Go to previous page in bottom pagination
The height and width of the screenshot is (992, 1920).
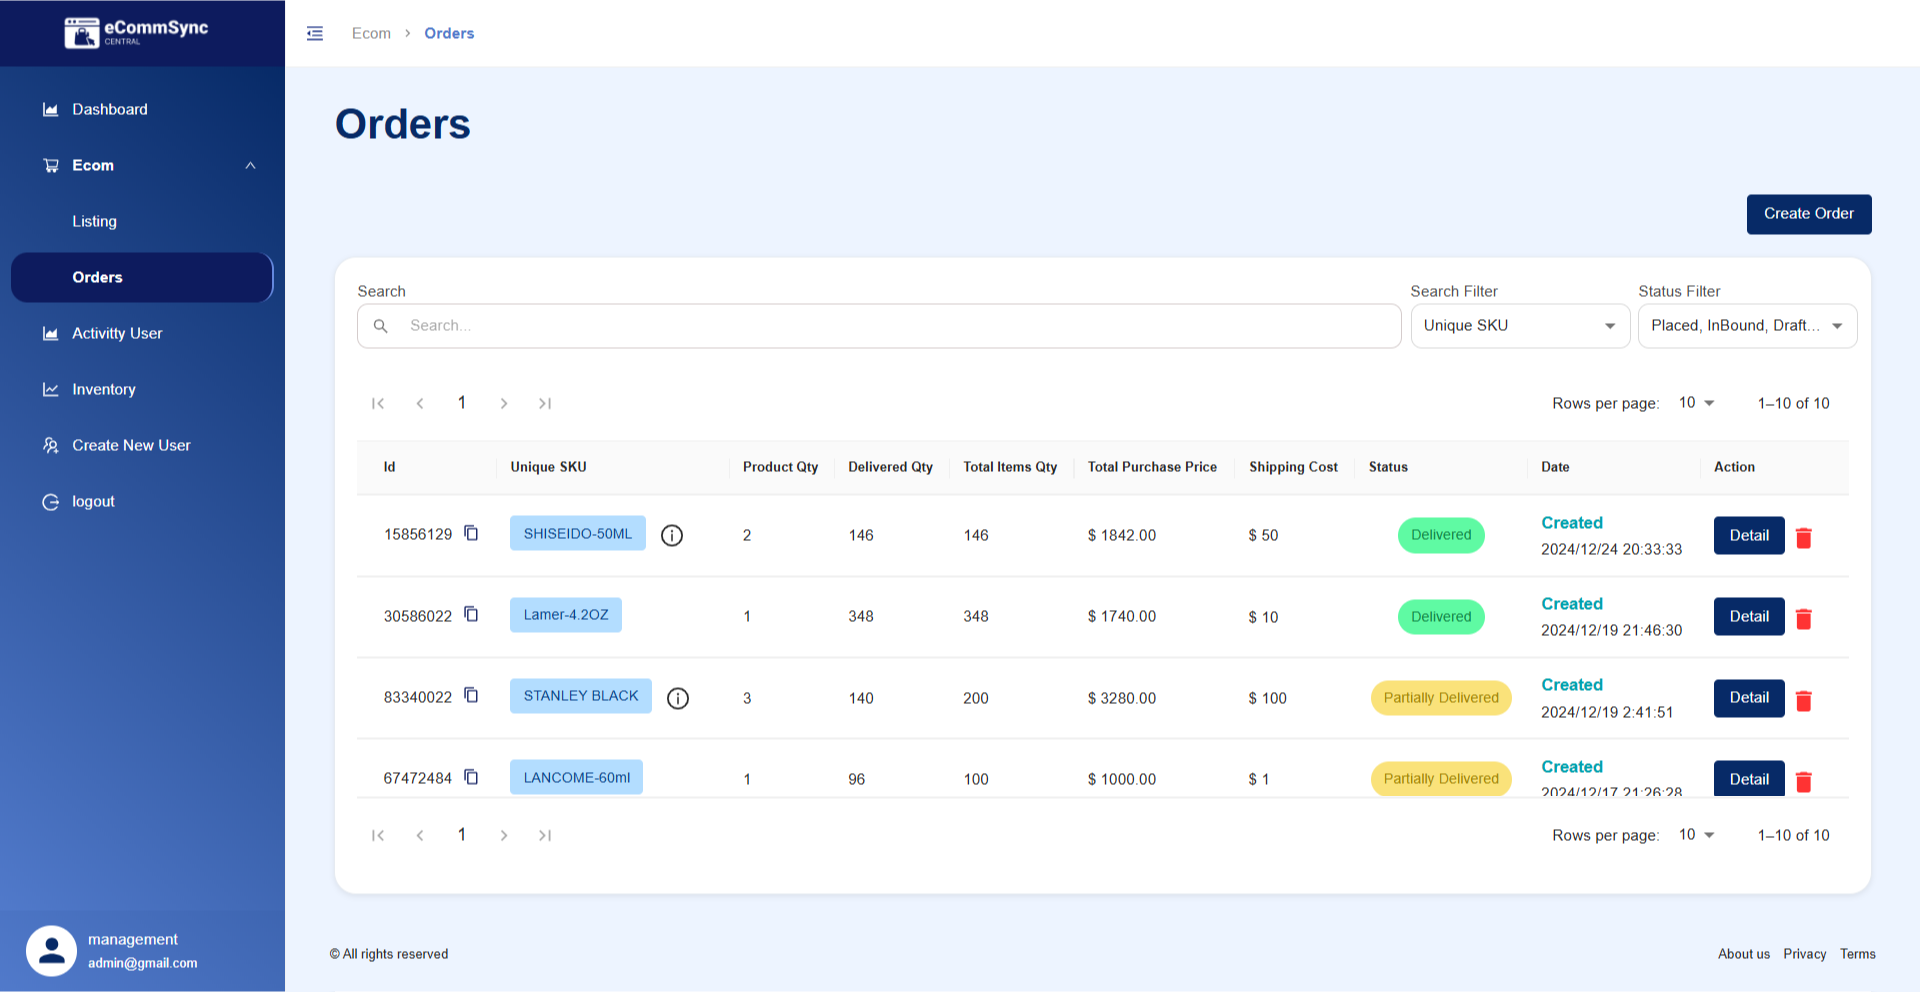coord(420,835)
